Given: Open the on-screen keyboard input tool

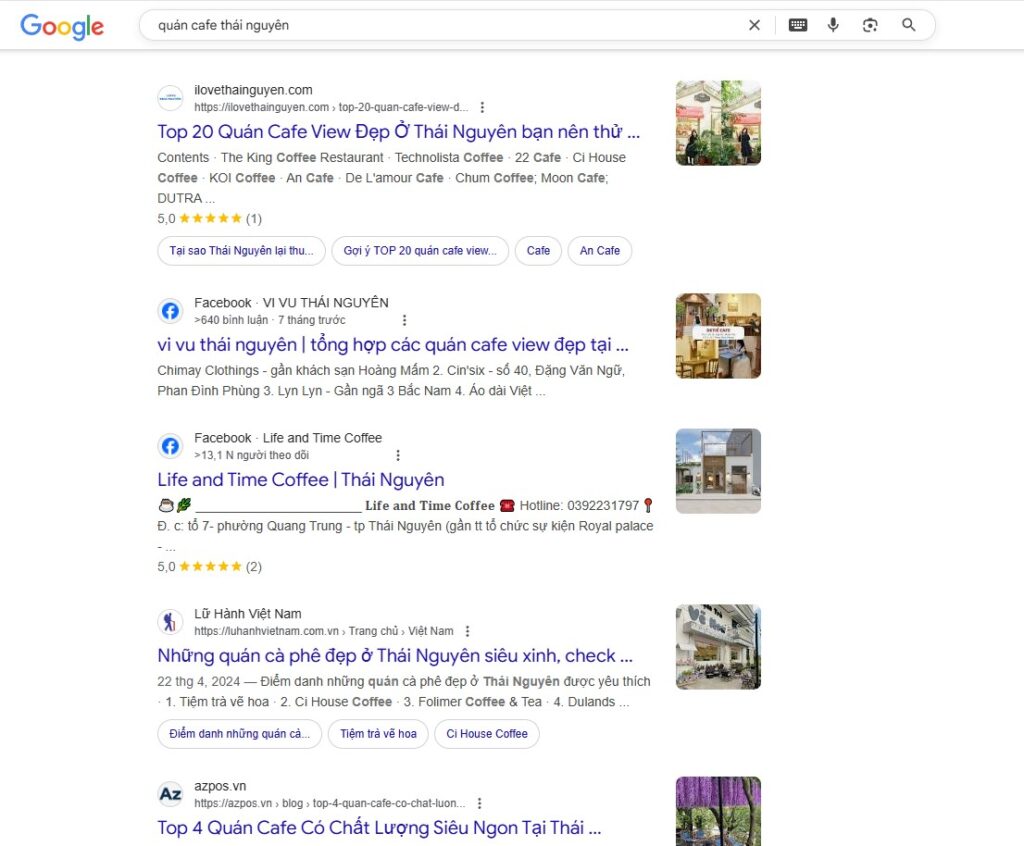Looking at the screenshot, I should (x=797, y=25).
